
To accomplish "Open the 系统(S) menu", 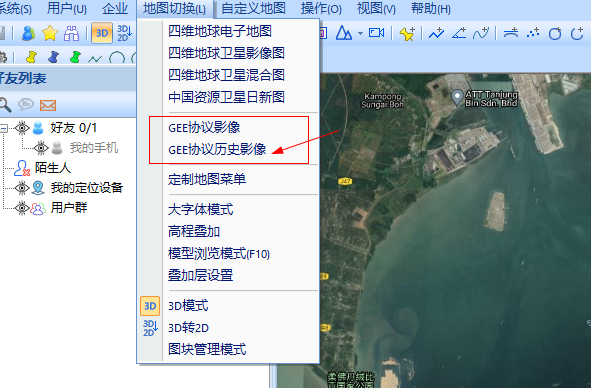I will [x=15, y=8].
